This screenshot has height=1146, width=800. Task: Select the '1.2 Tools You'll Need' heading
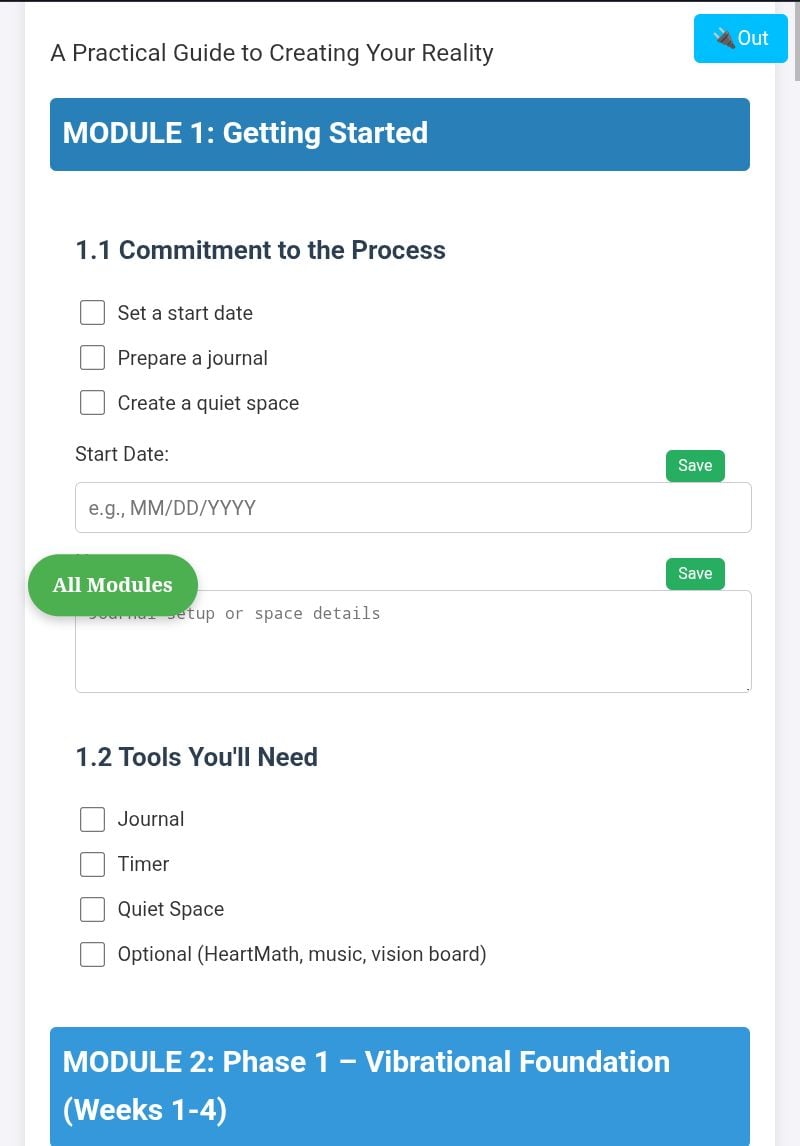tap(197, 757)
